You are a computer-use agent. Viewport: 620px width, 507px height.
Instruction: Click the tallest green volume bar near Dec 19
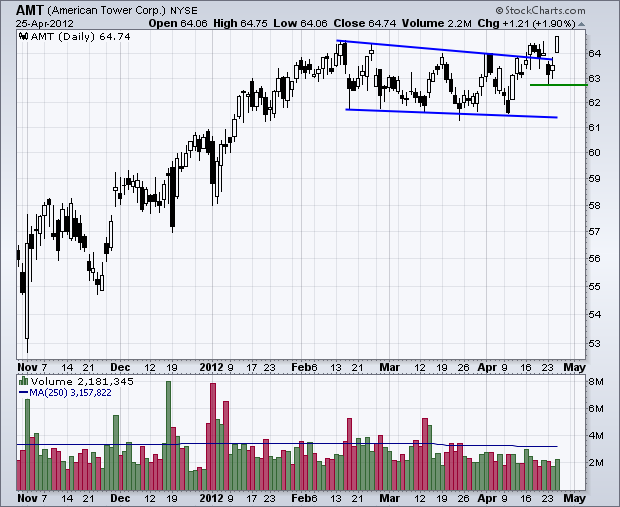click(x=168, y=435)
